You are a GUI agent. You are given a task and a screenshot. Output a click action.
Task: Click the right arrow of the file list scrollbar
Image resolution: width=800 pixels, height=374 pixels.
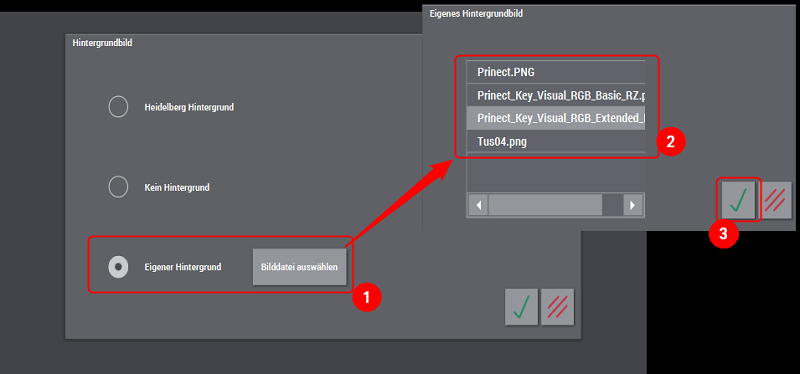pos(633,205)
